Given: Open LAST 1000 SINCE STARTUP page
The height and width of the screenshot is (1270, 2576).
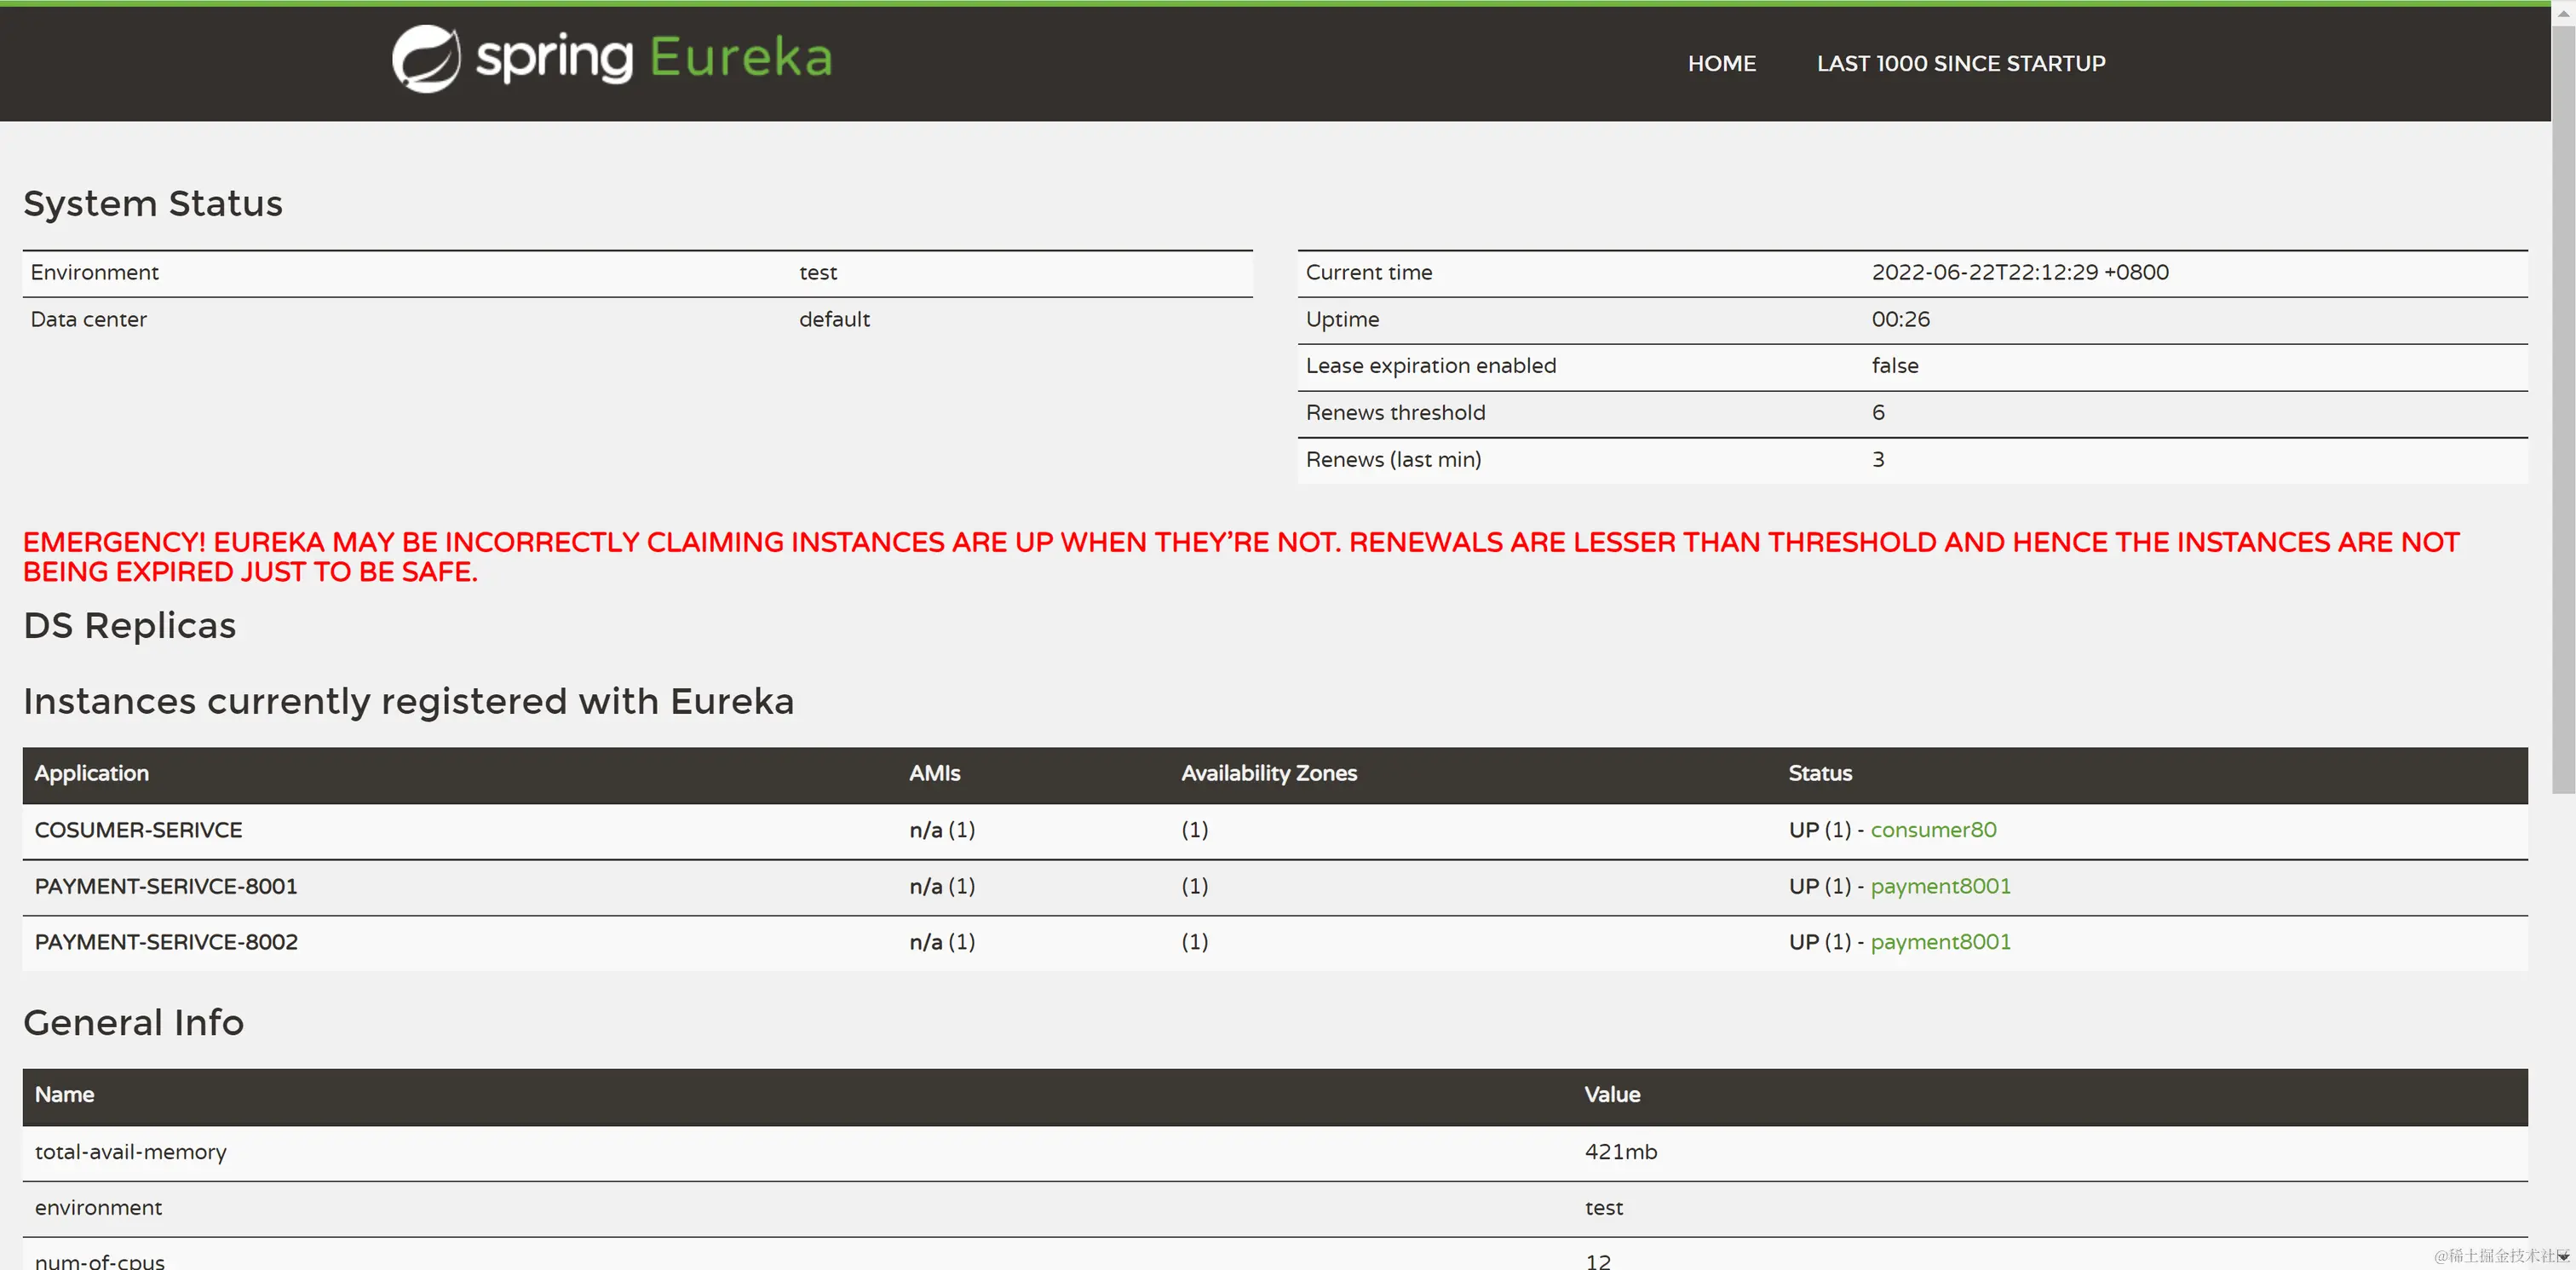Looking at the screenshot, I should click(x=1960, y=63).
